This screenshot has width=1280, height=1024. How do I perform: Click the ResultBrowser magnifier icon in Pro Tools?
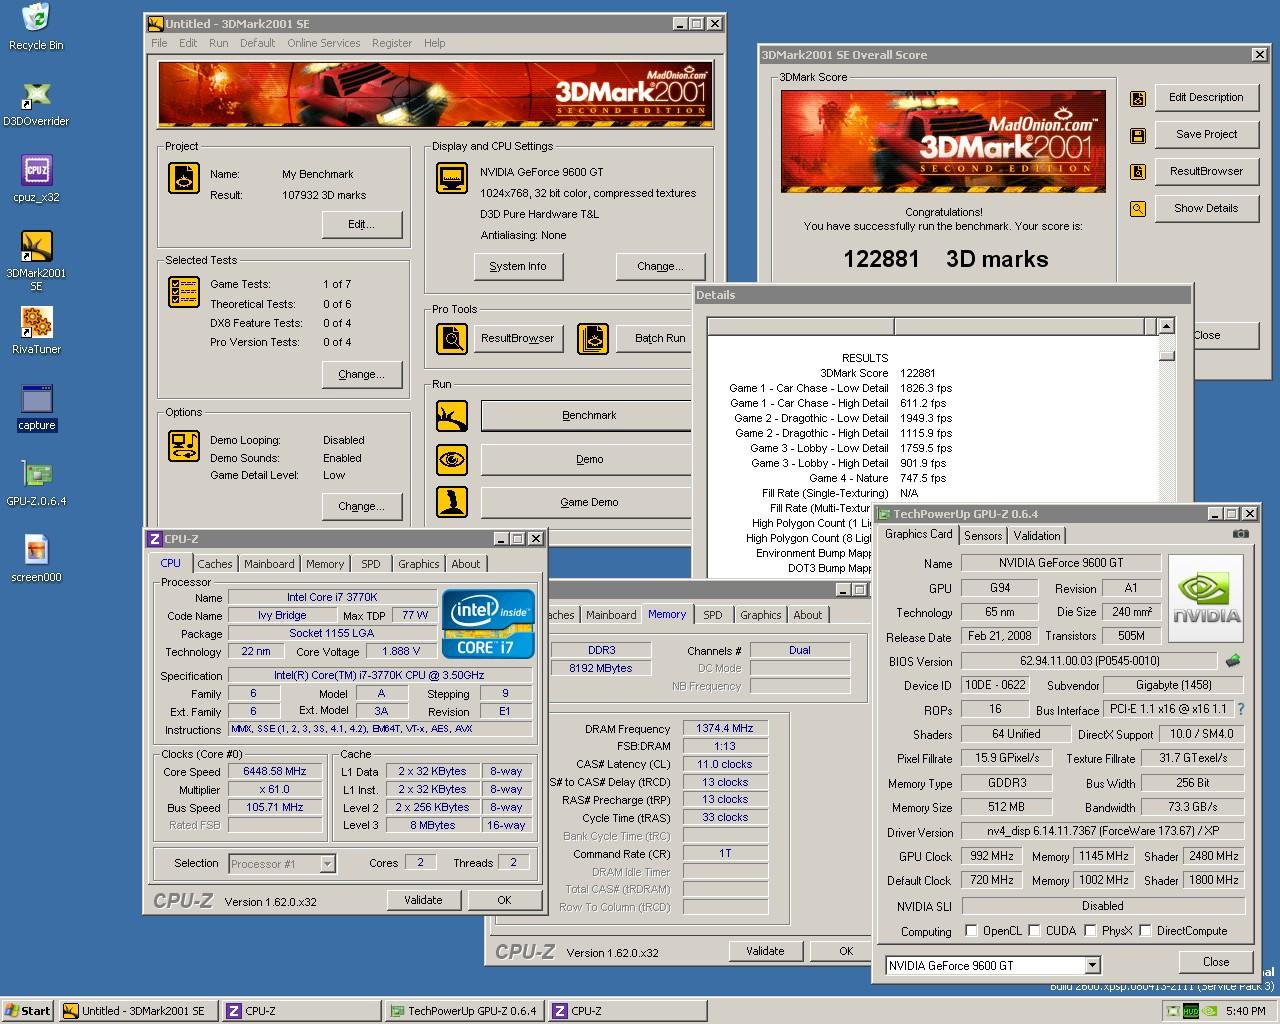[x=452, y=338]
